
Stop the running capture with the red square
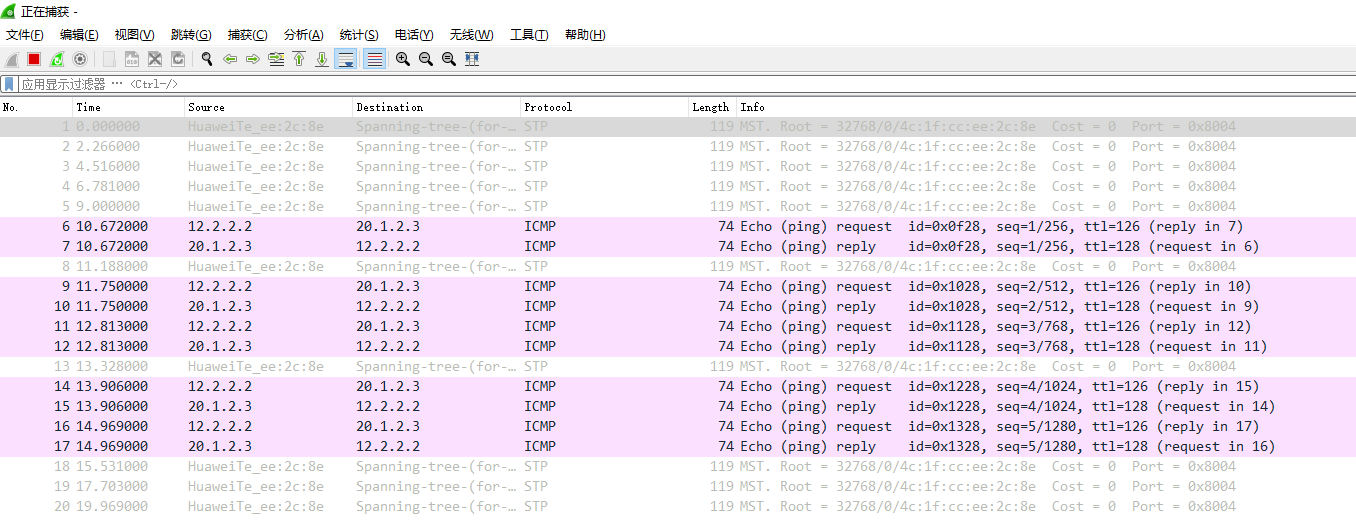34,59
